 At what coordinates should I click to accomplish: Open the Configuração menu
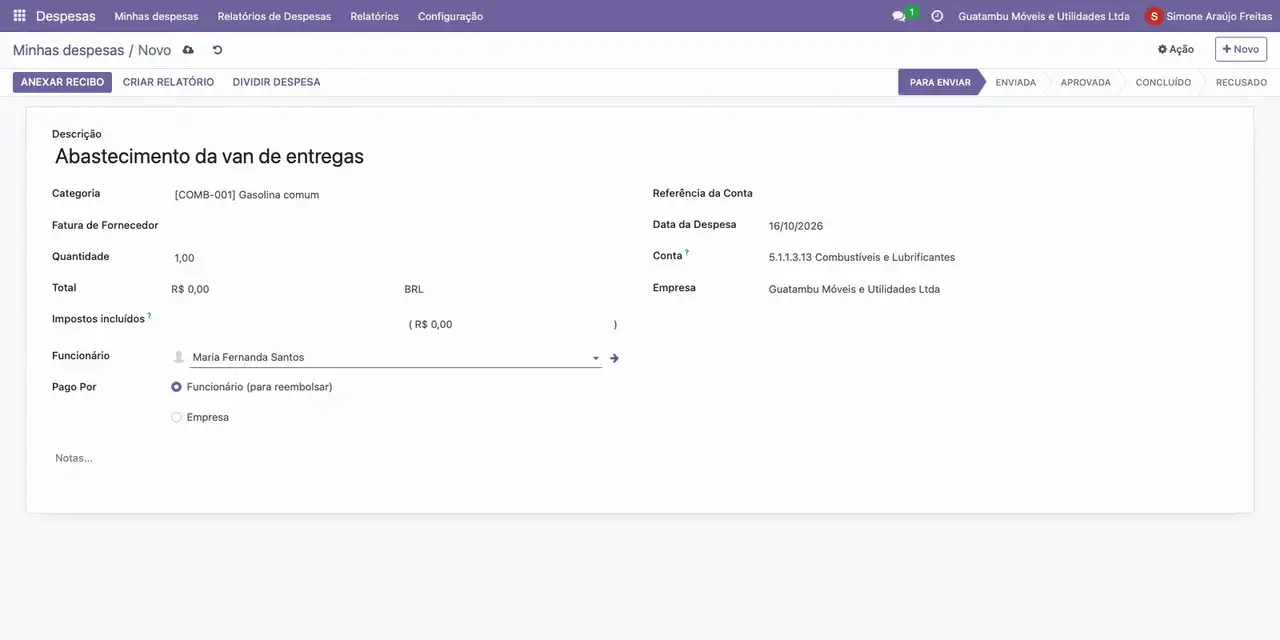point(450,16)
